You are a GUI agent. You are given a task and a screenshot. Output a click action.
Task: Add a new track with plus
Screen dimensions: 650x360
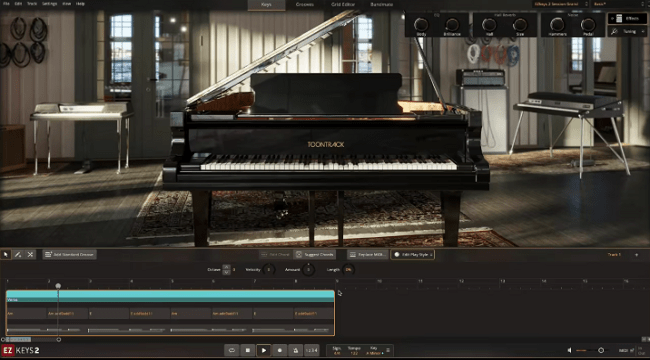[636, 255]
